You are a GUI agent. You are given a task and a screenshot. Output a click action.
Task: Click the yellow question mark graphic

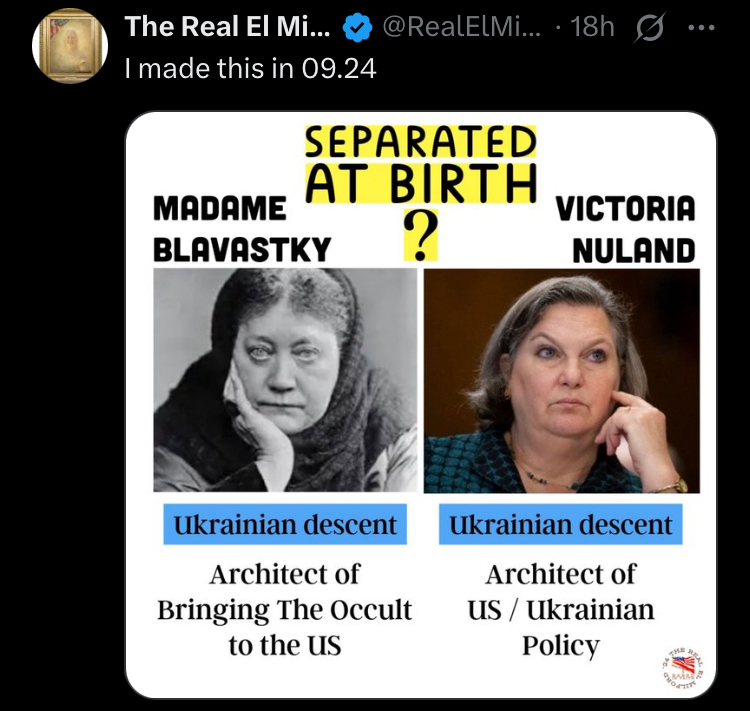coord(420,234)
